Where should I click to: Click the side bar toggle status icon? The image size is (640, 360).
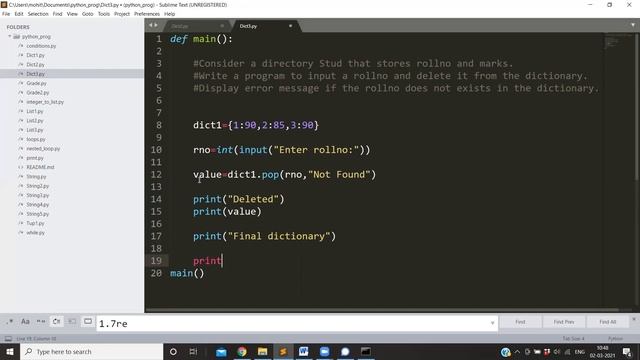tap(8, 339)
